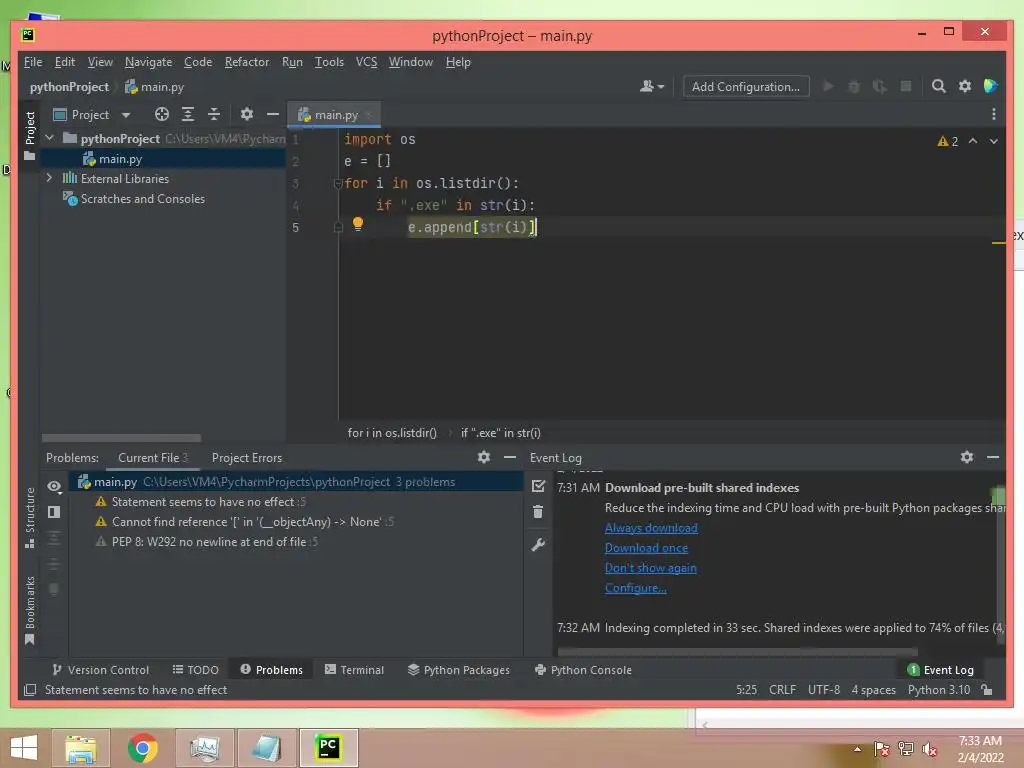
Task: Jump to previous highlighted error arrow
Action: pos(973,141)
